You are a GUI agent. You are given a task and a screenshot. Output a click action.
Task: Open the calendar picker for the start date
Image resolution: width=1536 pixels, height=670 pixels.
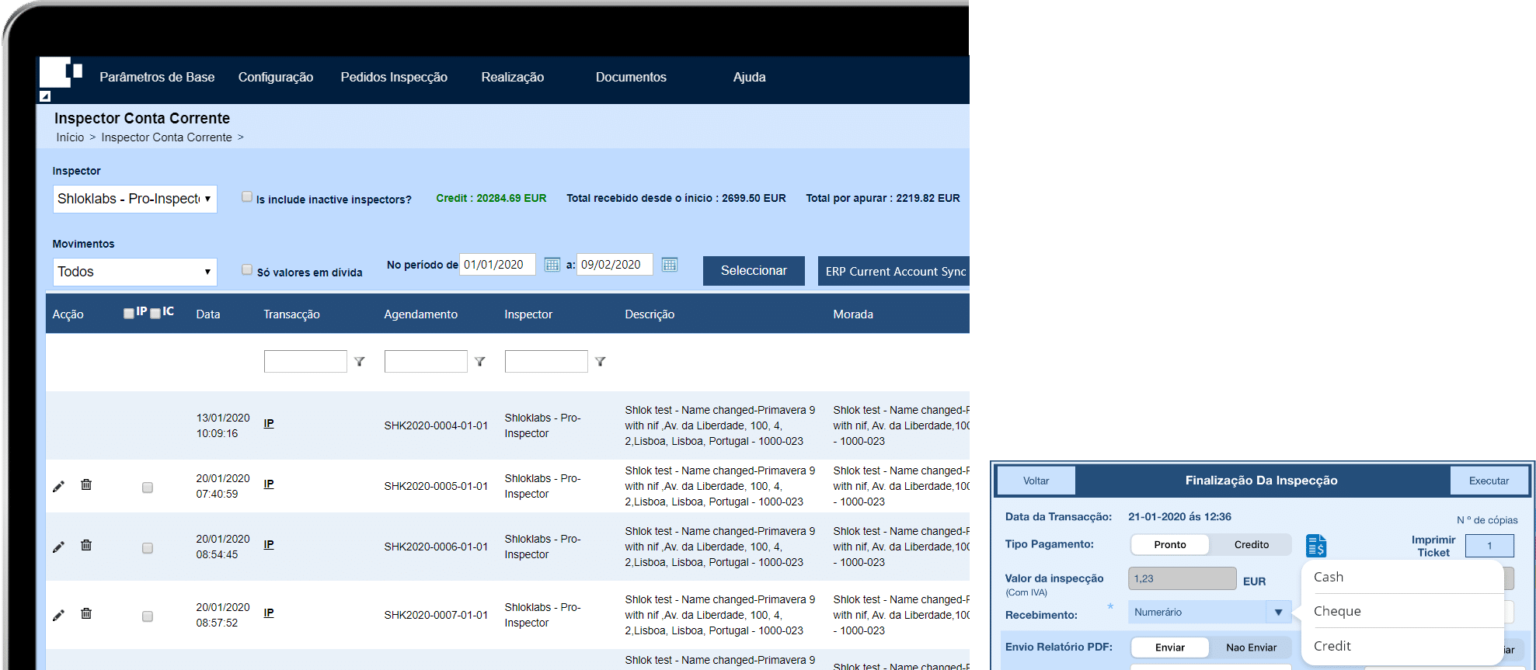click(552, 265)
